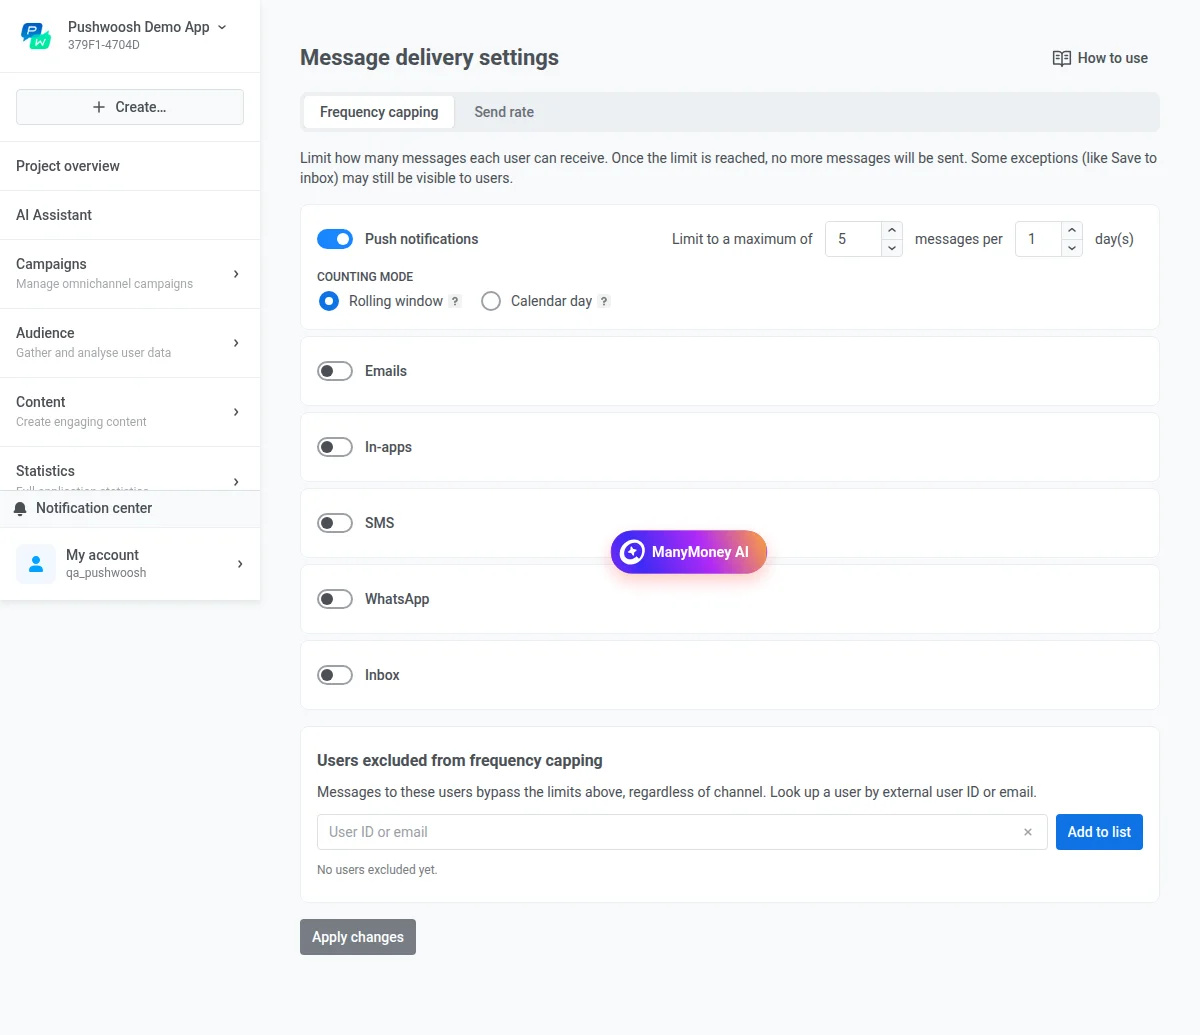
Task: Click the Create… button
Action: click(130, 107)
